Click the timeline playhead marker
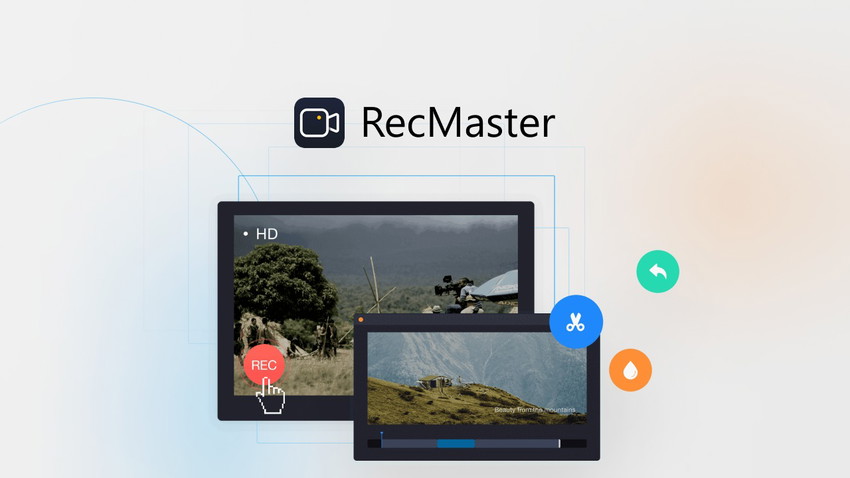This screenshot has height=478, width=850. [x=382, y=438]
